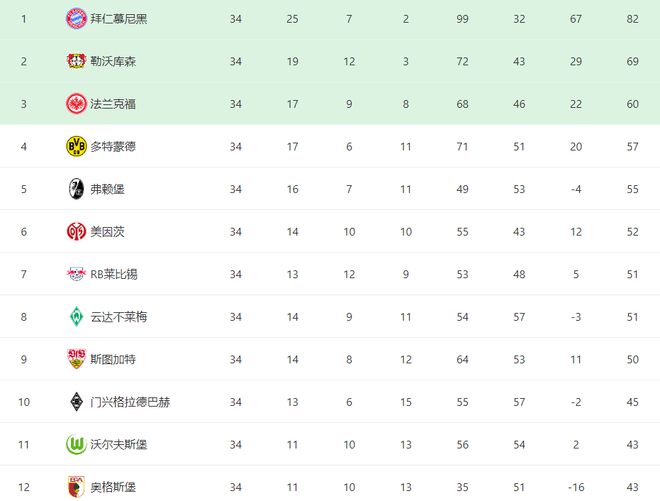Click the Borussia Dortmund BVB logo

point(76,146)
